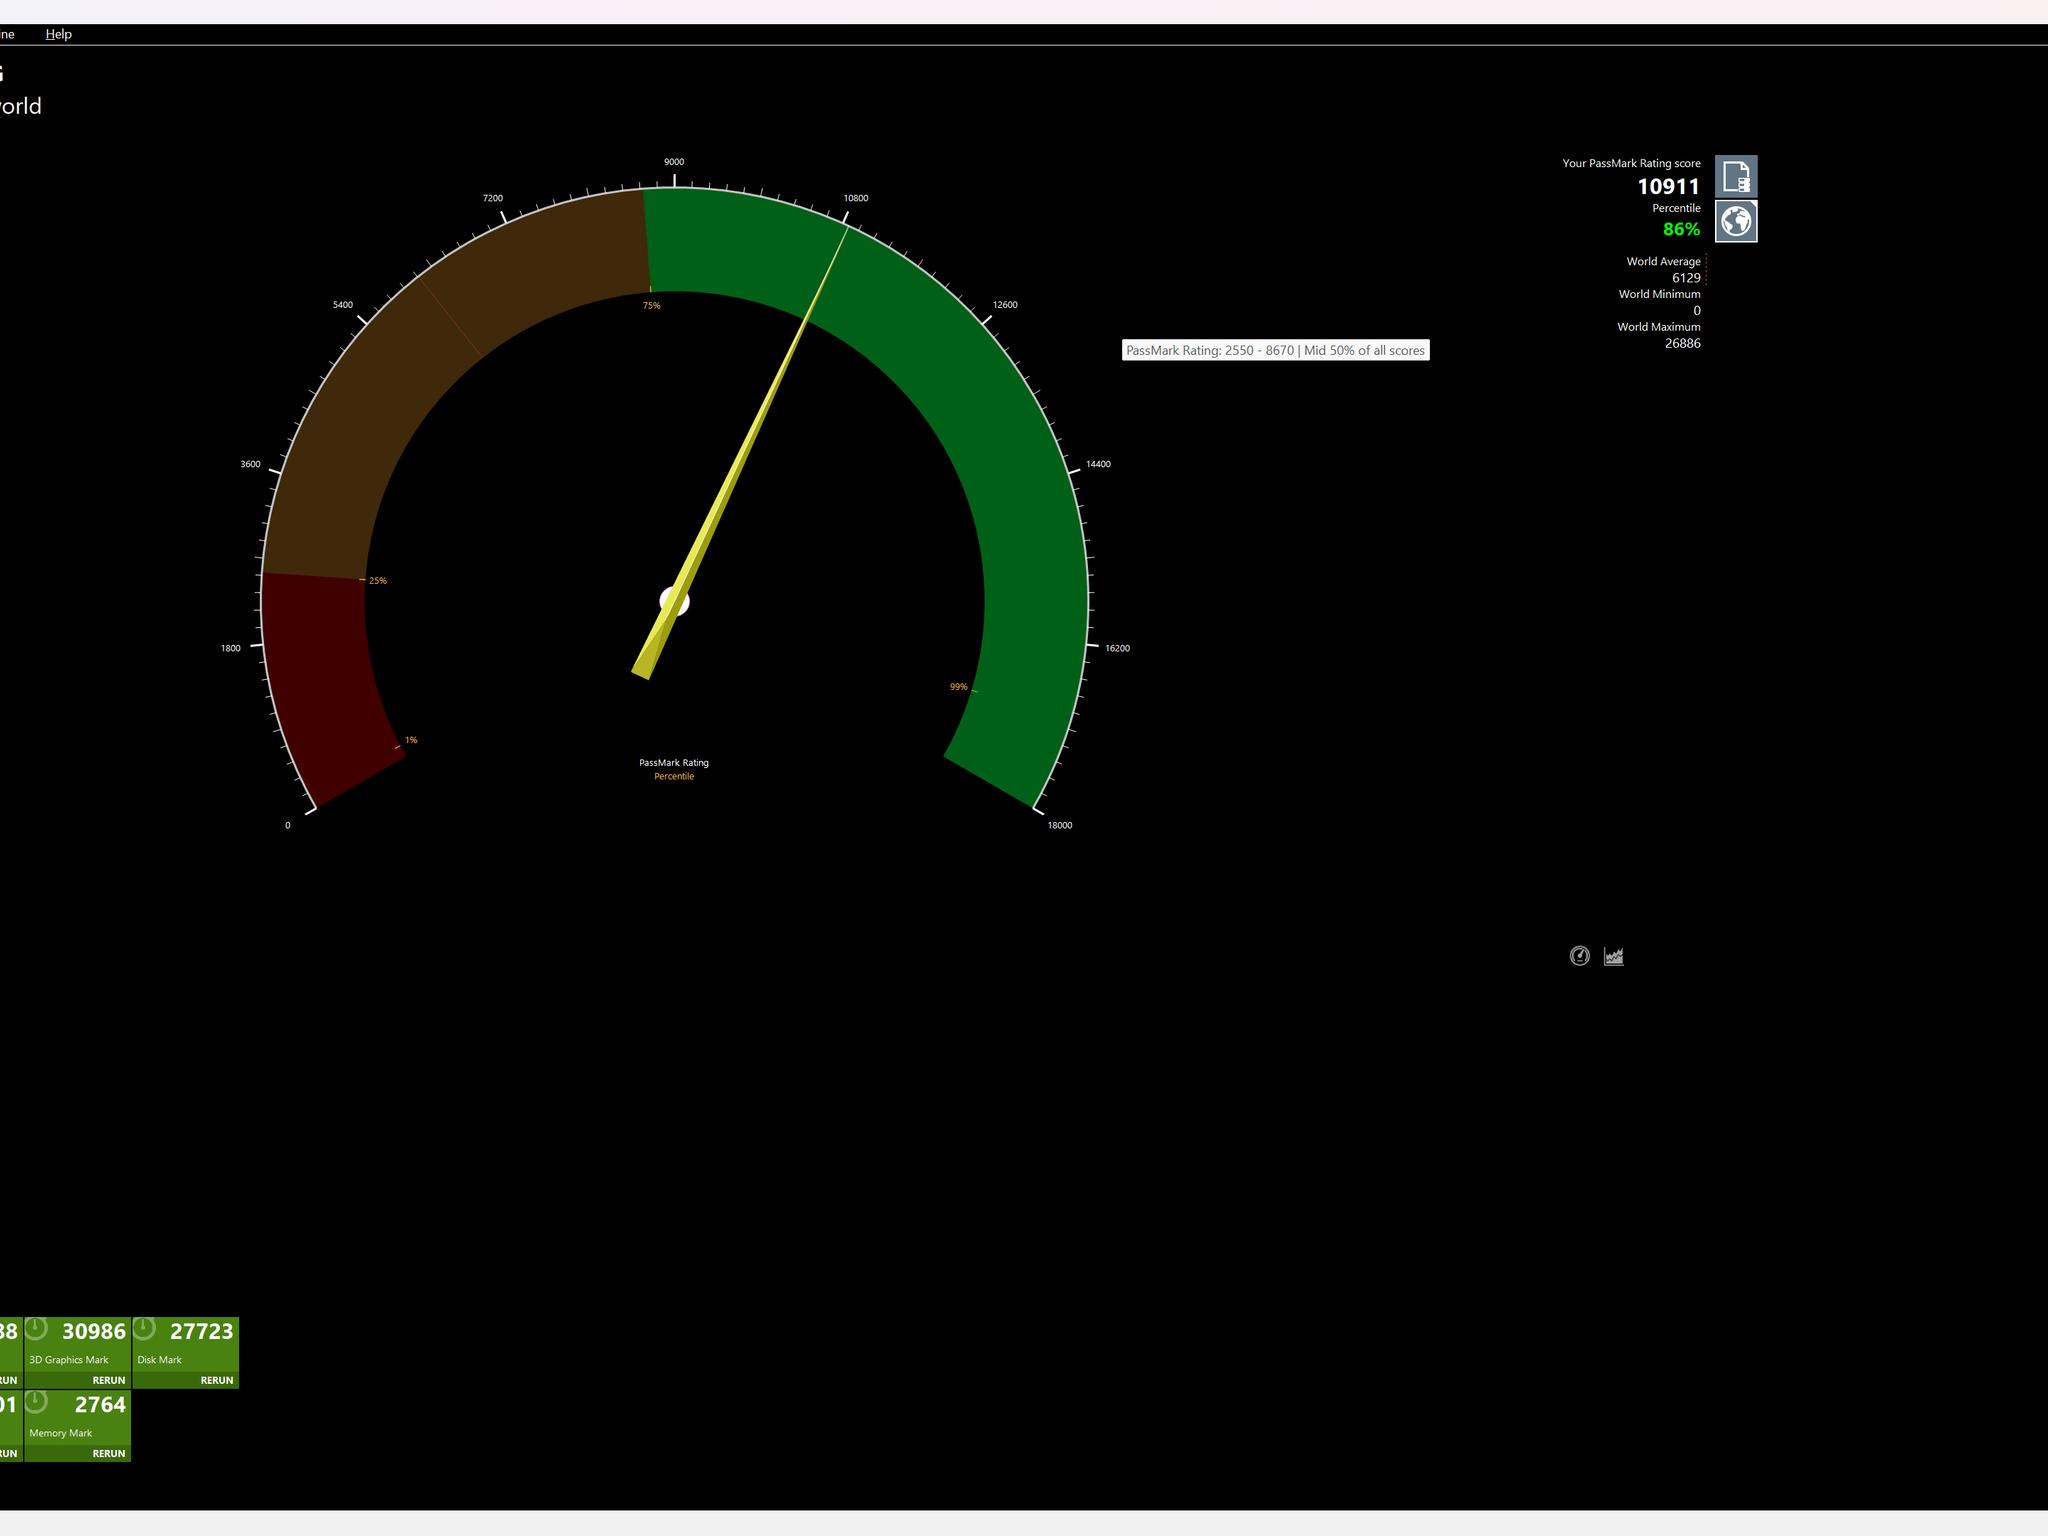Click the "Your PassMark Rating score" label
The height and width of the screenshot is (1536, 2048).
1631,163
